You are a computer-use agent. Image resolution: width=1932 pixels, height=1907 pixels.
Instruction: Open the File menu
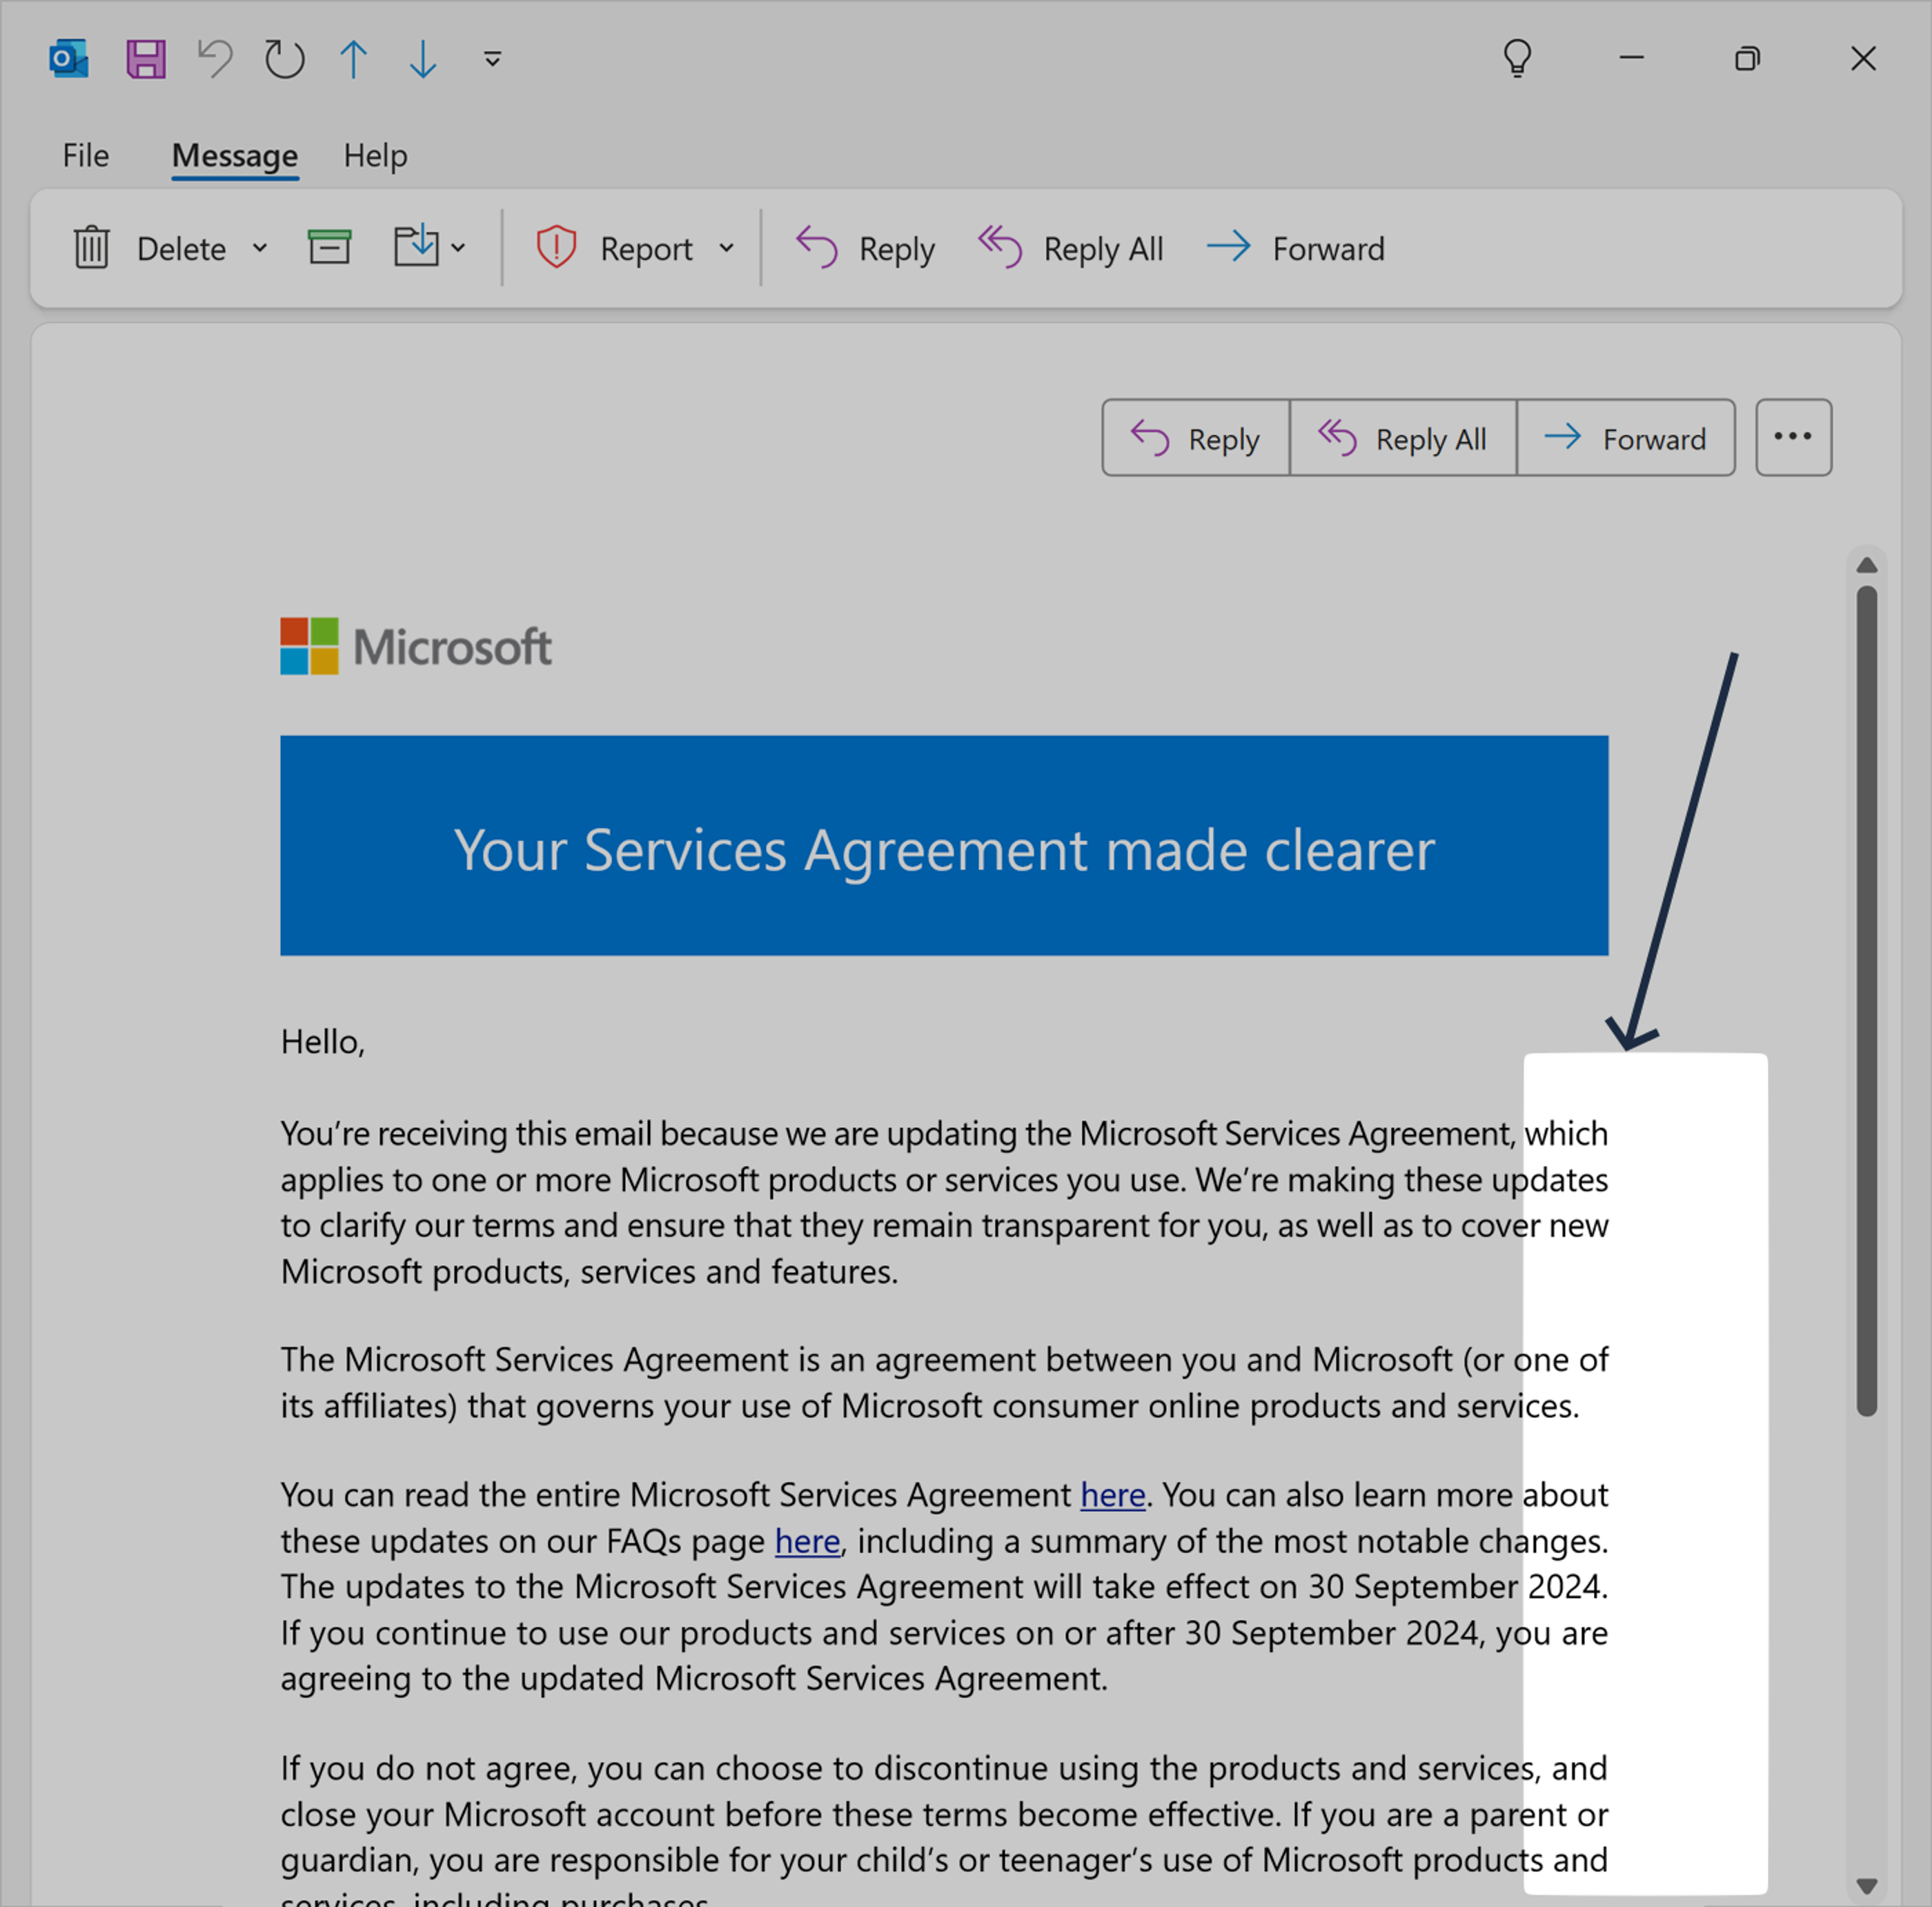point(85,156)
